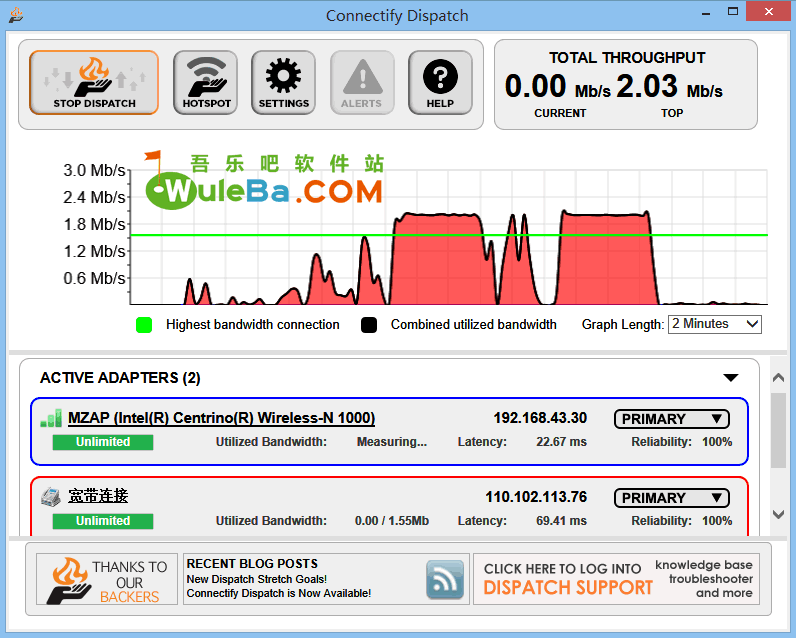Maximize the Connectify Dispatch window
The width and height of the screenshot is (796, 638).
(733, 11)
